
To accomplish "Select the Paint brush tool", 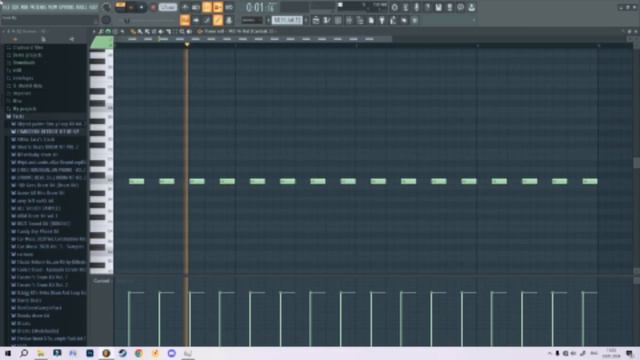I will [140, 31].
